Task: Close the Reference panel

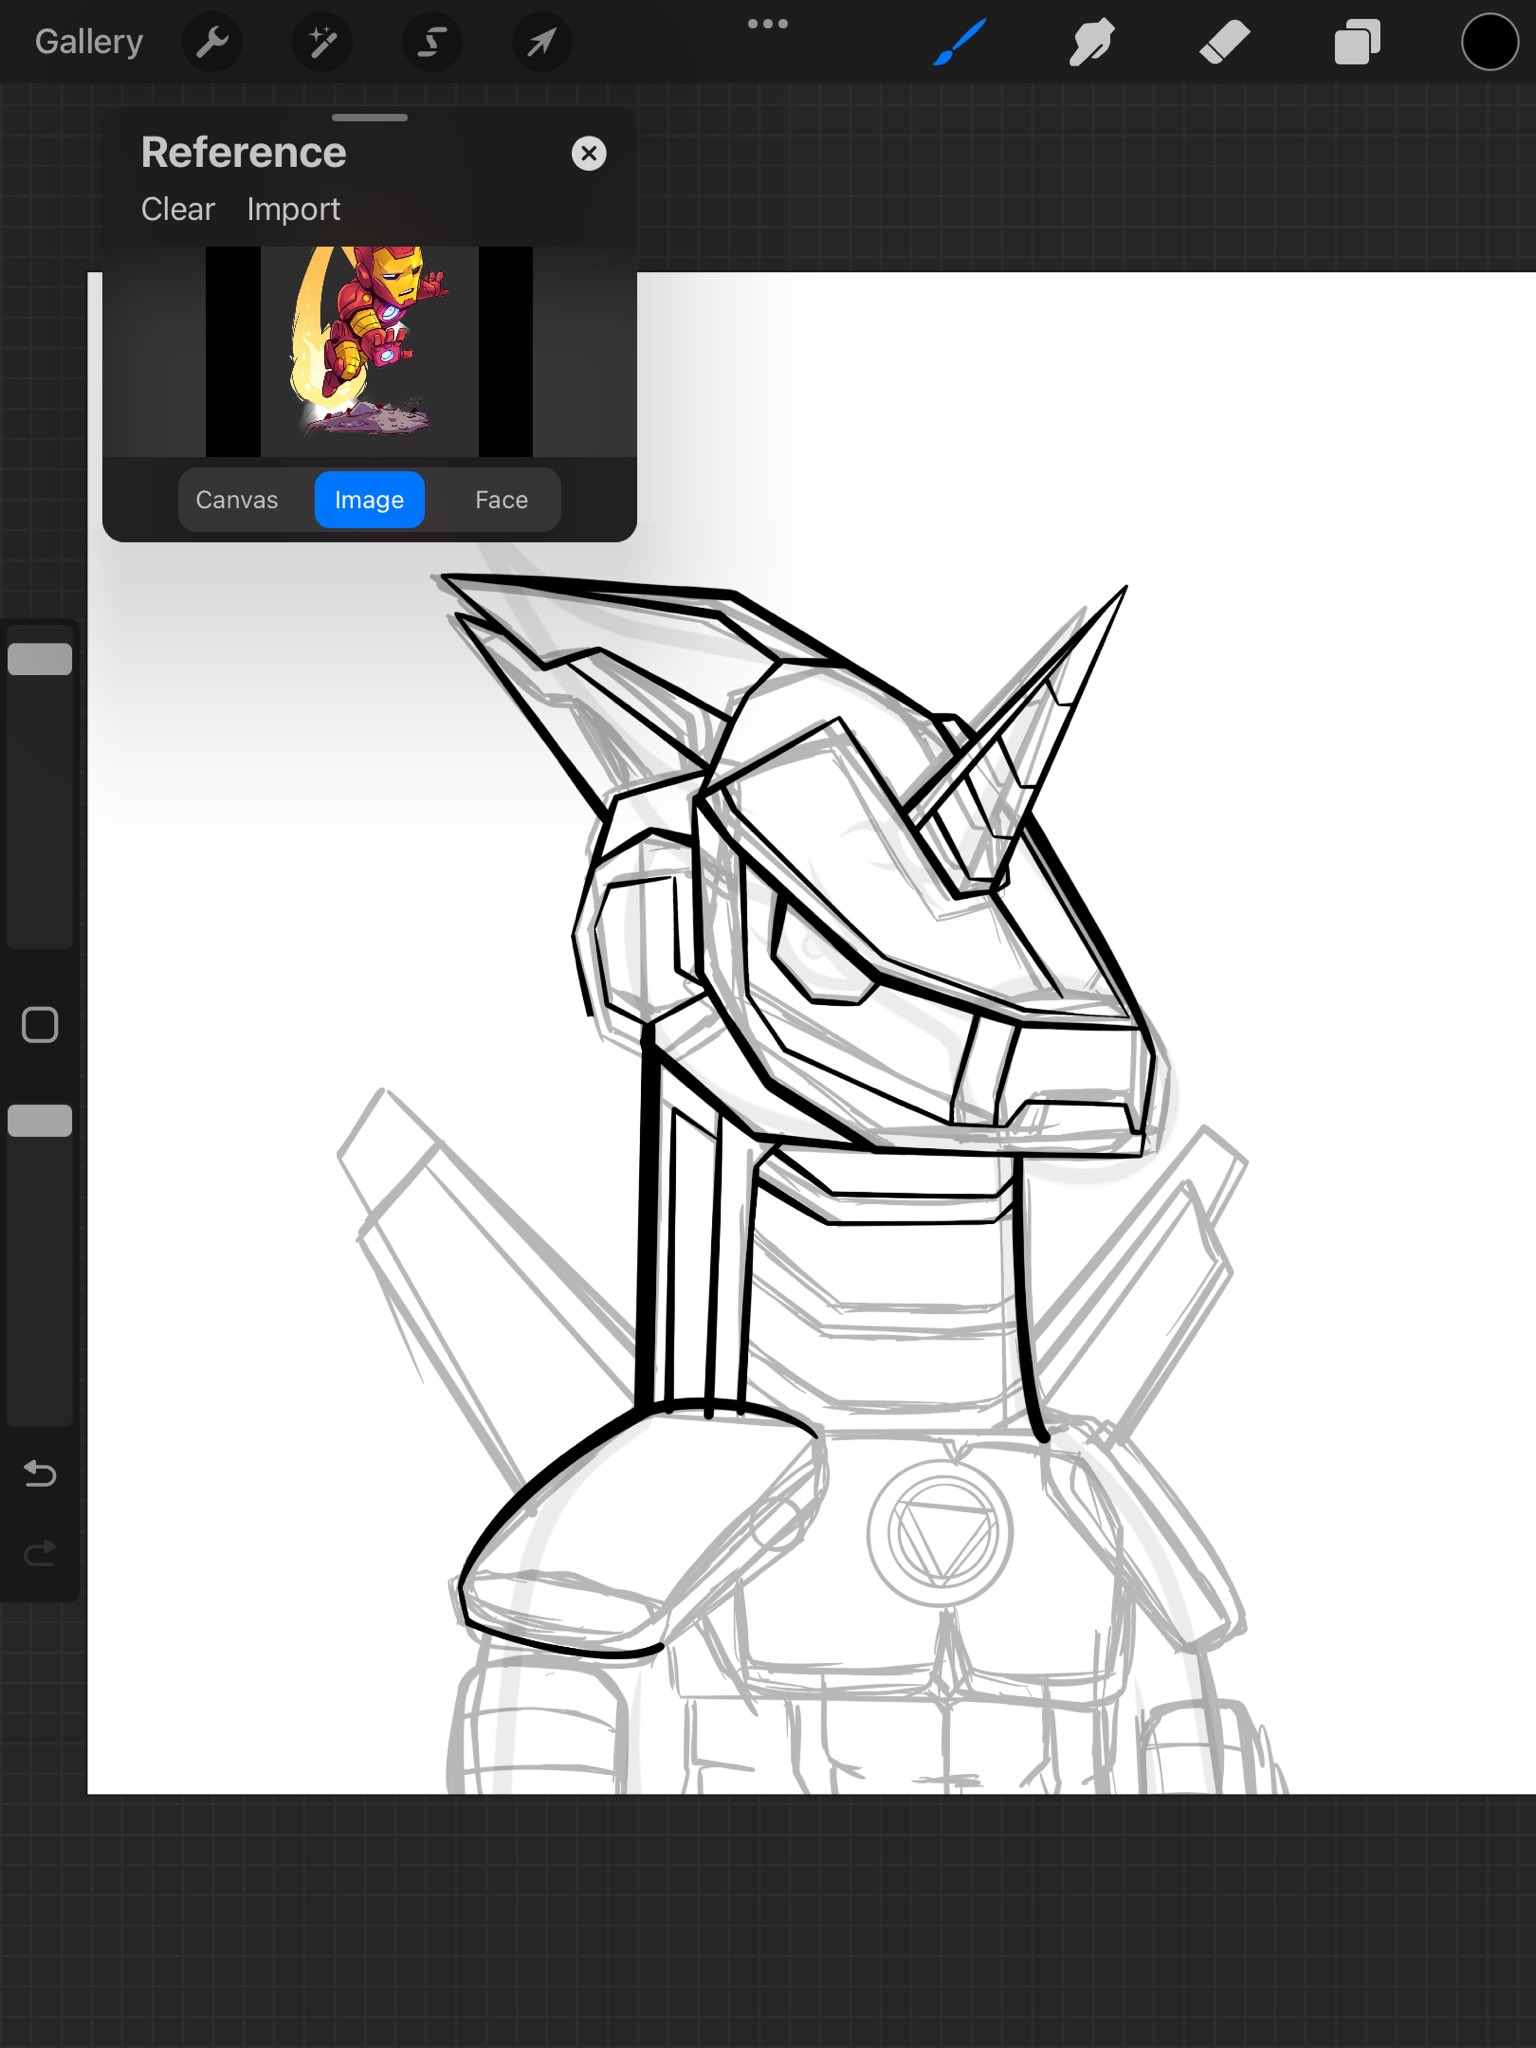Action: 589,153
